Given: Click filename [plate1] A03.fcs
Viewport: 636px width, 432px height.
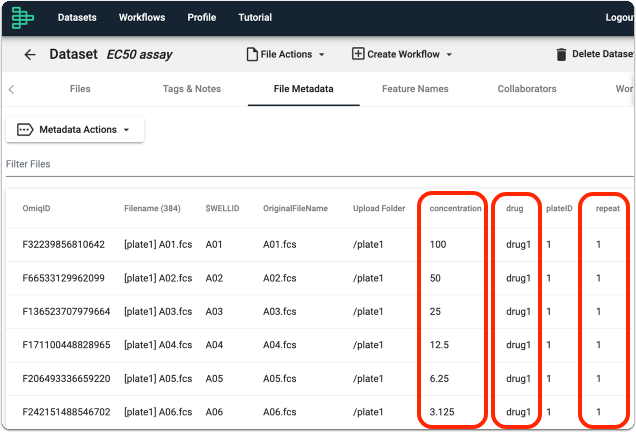Looking at the screenshot, I should (158, 312).
